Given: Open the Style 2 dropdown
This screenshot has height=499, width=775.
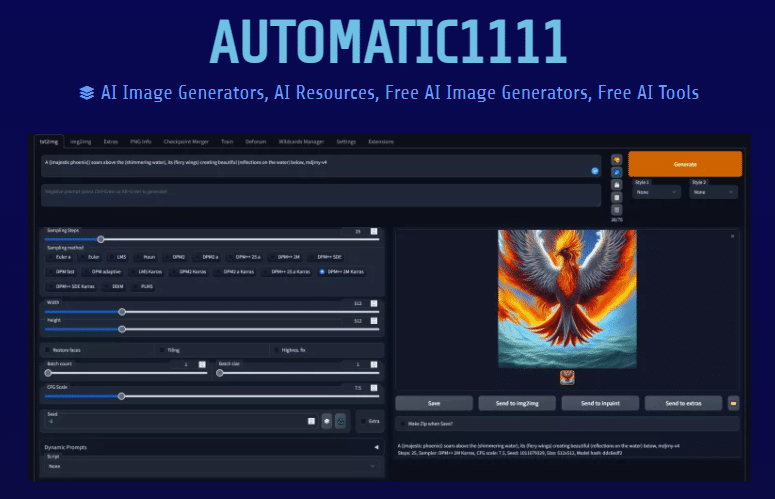Looking at the screenshot, I should pyautogui.click(x=714, y=192).
